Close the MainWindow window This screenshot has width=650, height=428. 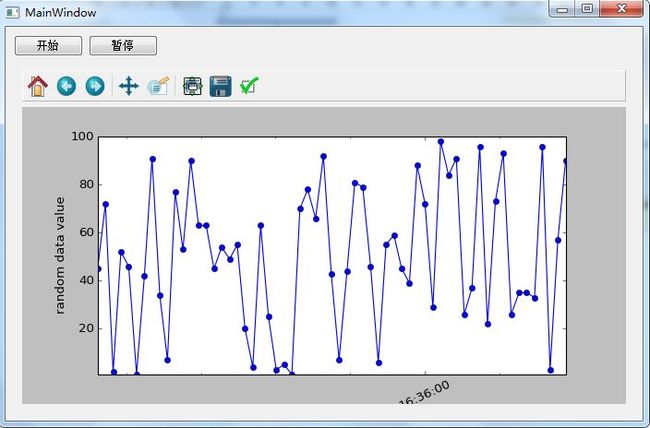pos(621,9)
